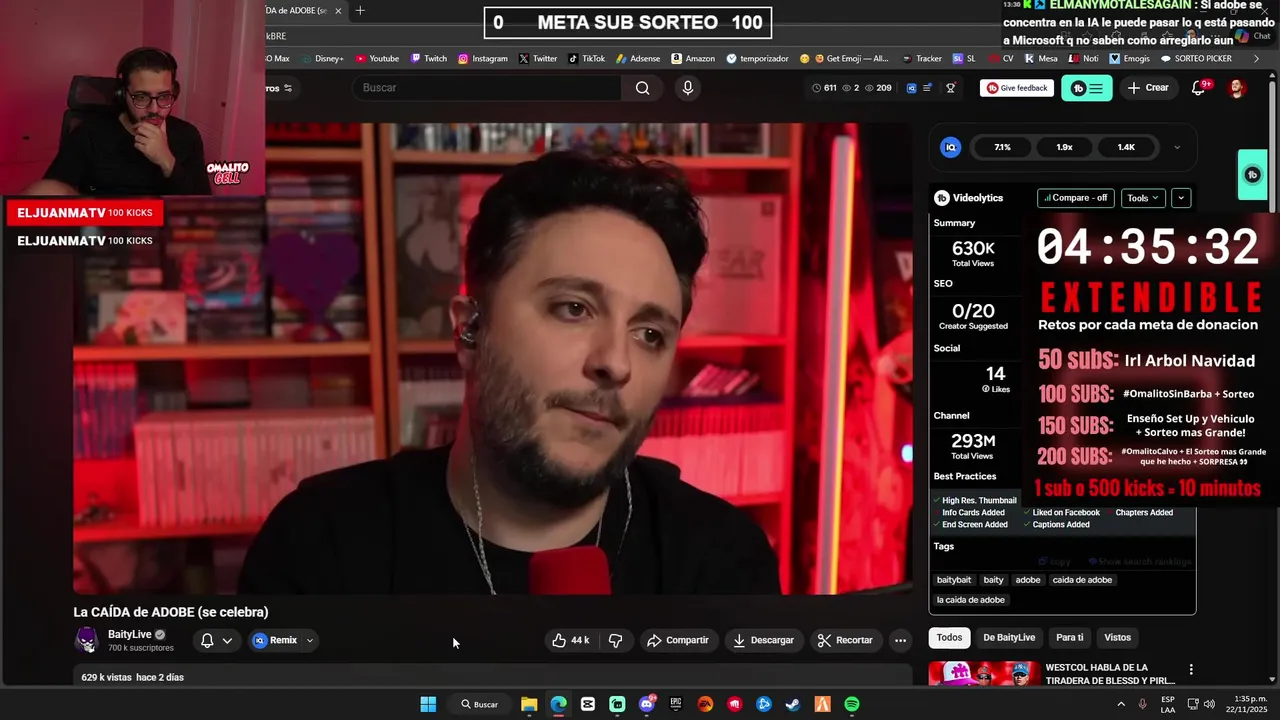This screenshot has width=1280, height=720.
Task: Select the Todos filter chip
Action: 949,637
